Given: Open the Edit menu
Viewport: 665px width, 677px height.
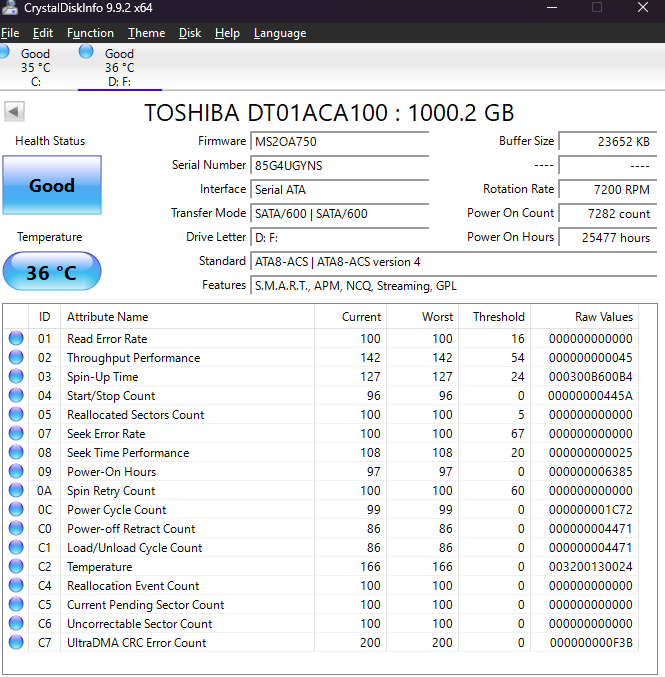Looking at the screenshot, I should tap(43, 33).
